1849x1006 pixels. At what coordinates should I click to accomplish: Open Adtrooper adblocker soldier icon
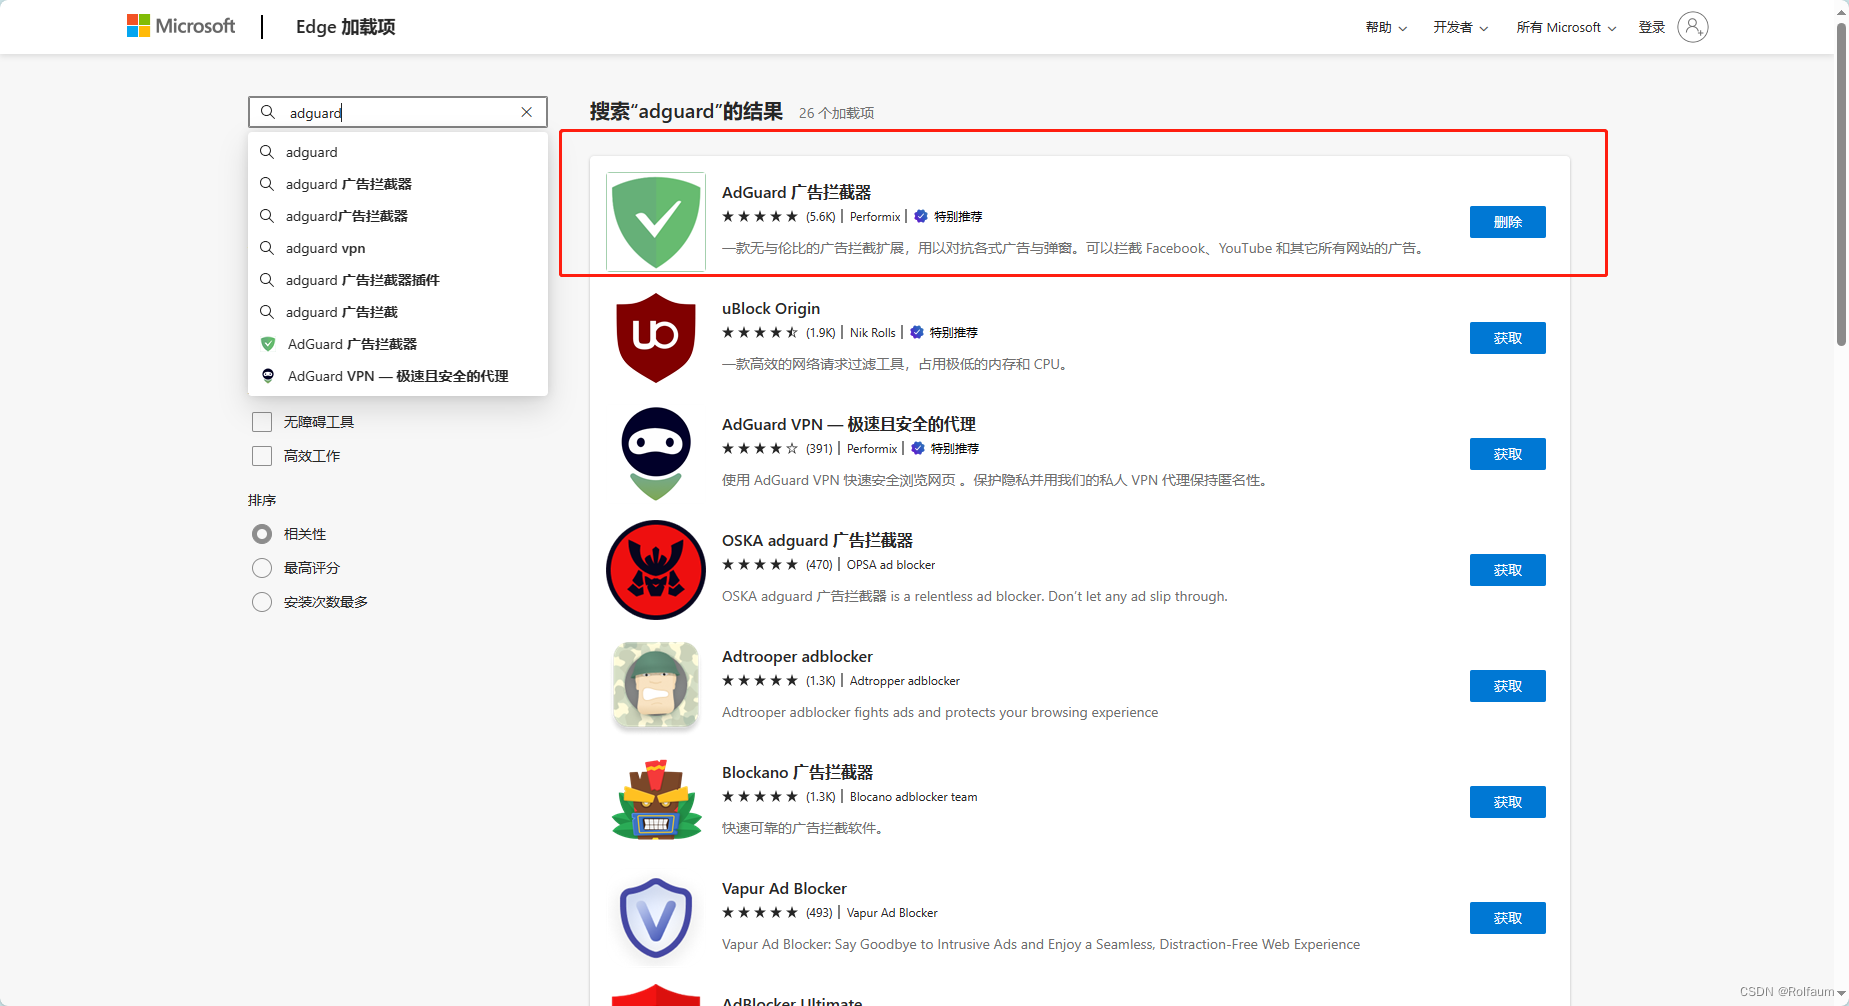tap(656, 686)
